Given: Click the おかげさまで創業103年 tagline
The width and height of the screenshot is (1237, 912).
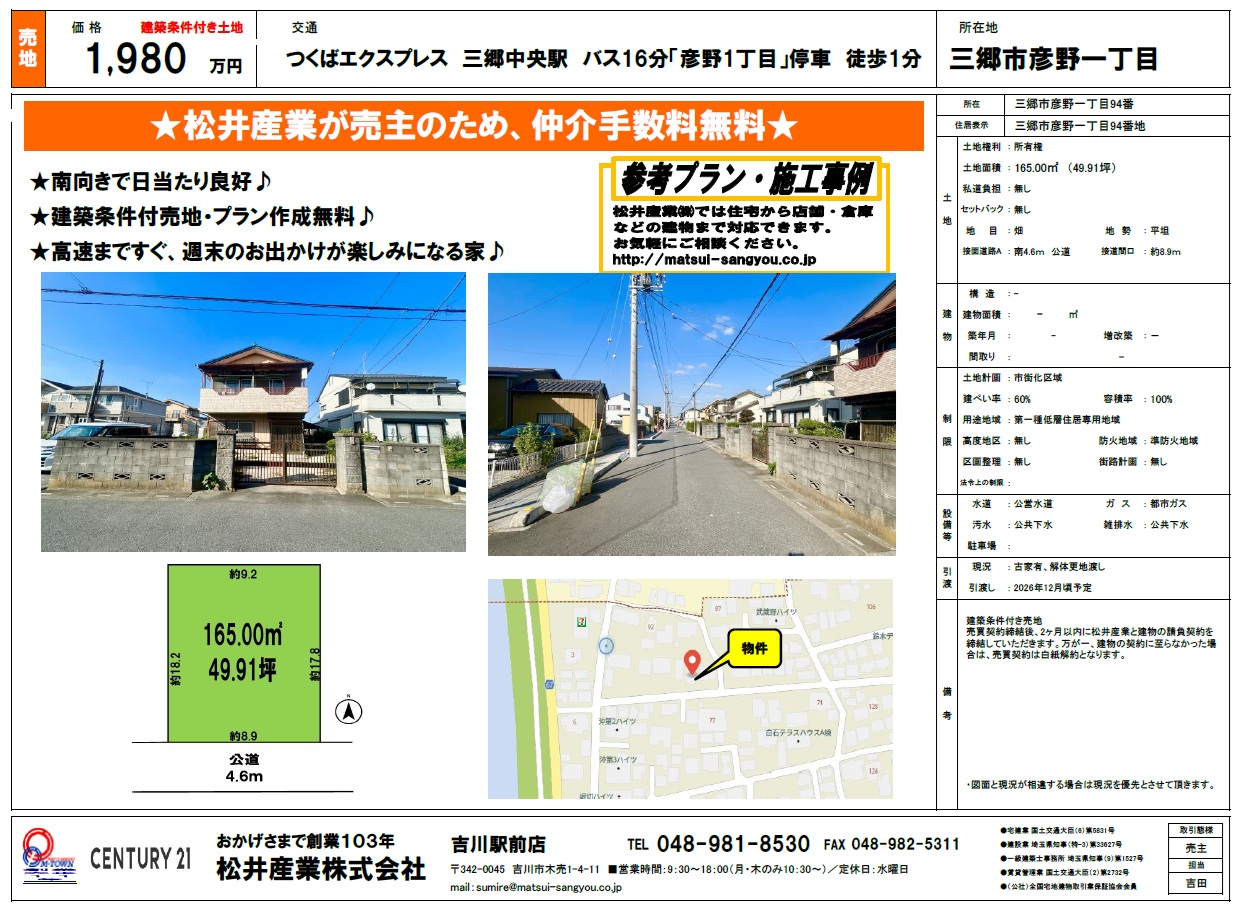Looking at the screenshot, I should pyautogui.click(x=306, y=840).
